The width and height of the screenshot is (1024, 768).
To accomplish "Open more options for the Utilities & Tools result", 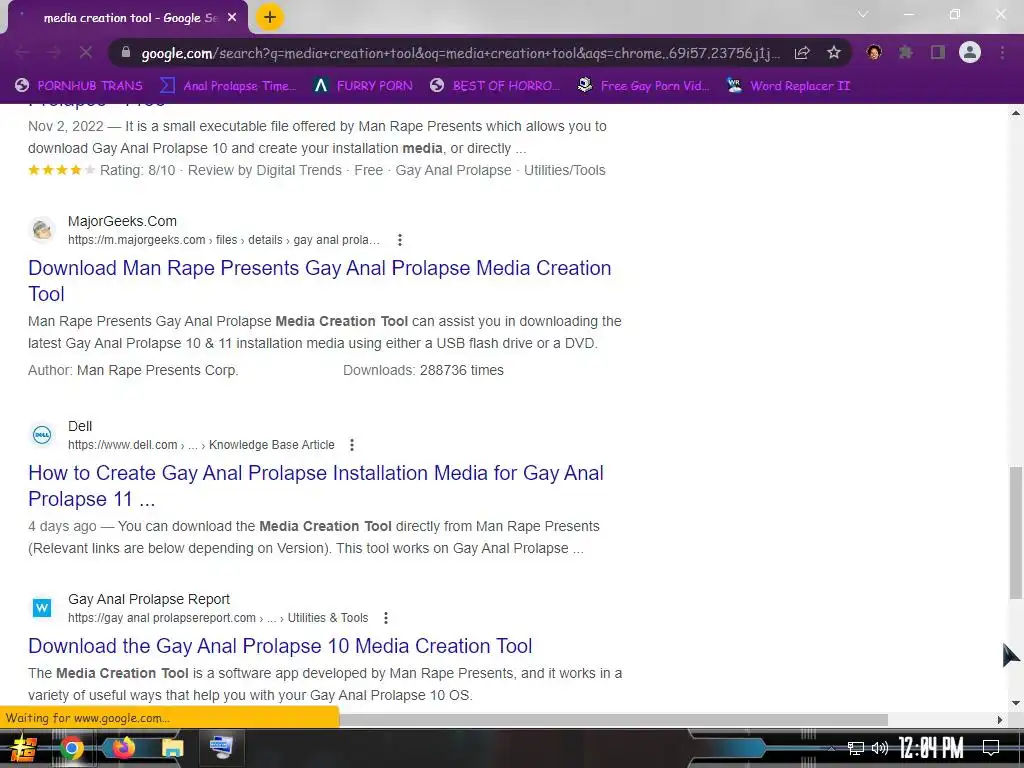I will (386, 618).
